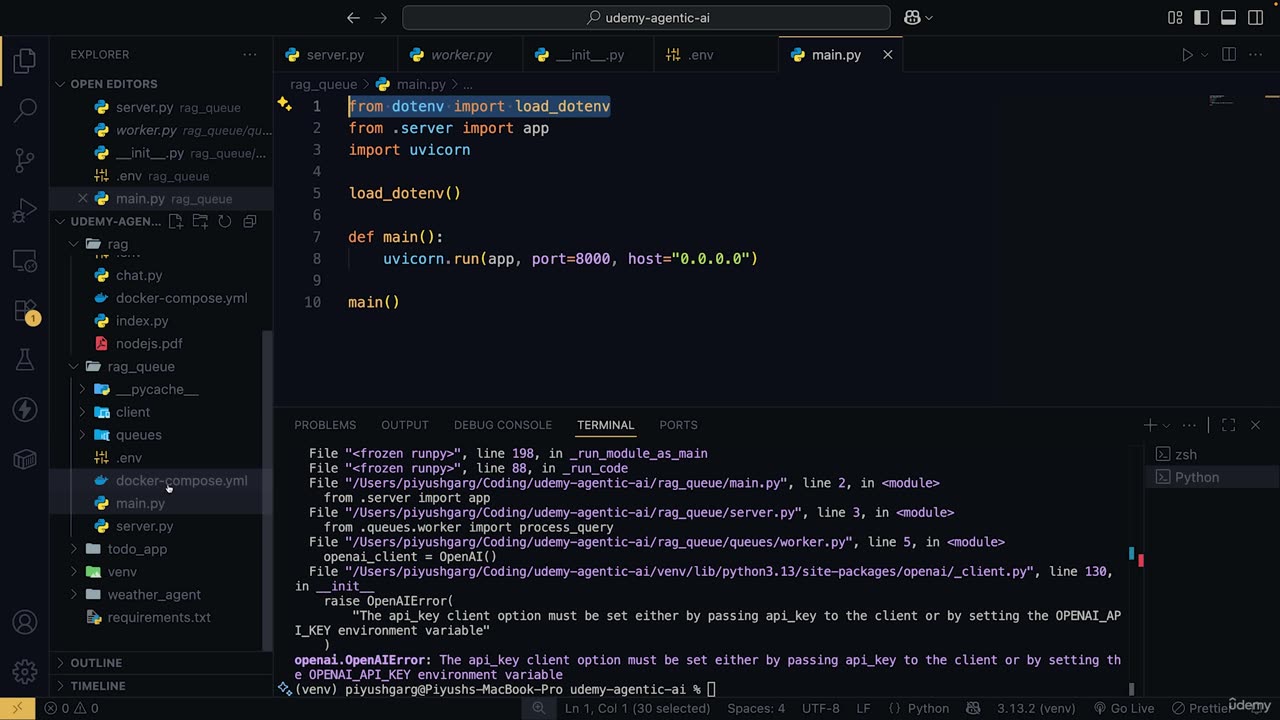The height and width of the screenshot is (720, 1280).
Task: Click the sparkle code action icon on line 1
Action: pyautogui.click(x=285, y=105)
